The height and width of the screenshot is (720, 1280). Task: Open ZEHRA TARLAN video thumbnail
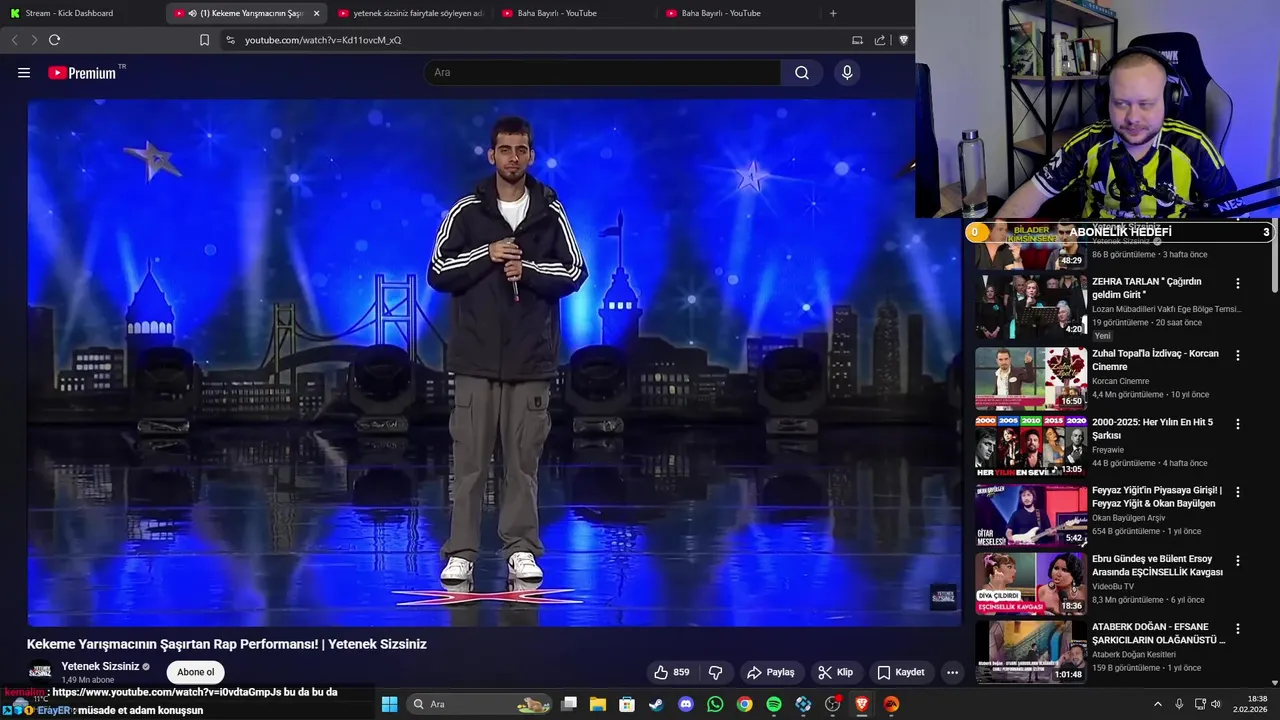coord(1030,307)
